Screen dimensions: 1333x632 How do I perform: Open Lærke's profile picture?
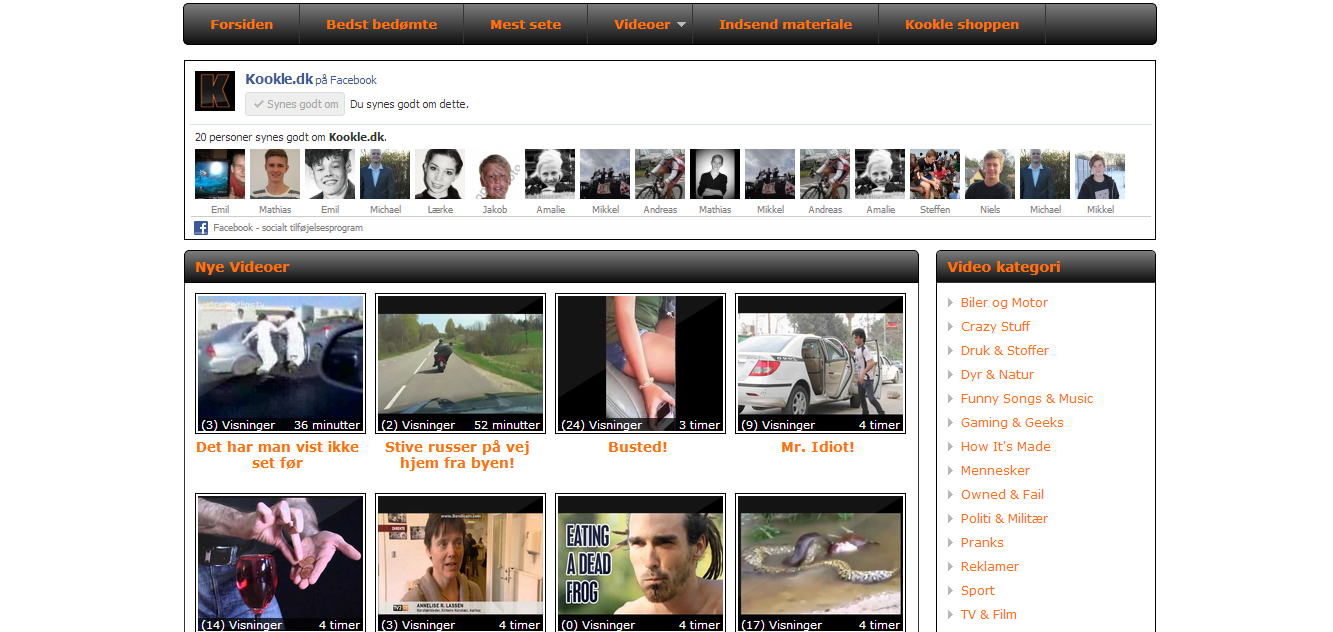click(x=440, y=174)
